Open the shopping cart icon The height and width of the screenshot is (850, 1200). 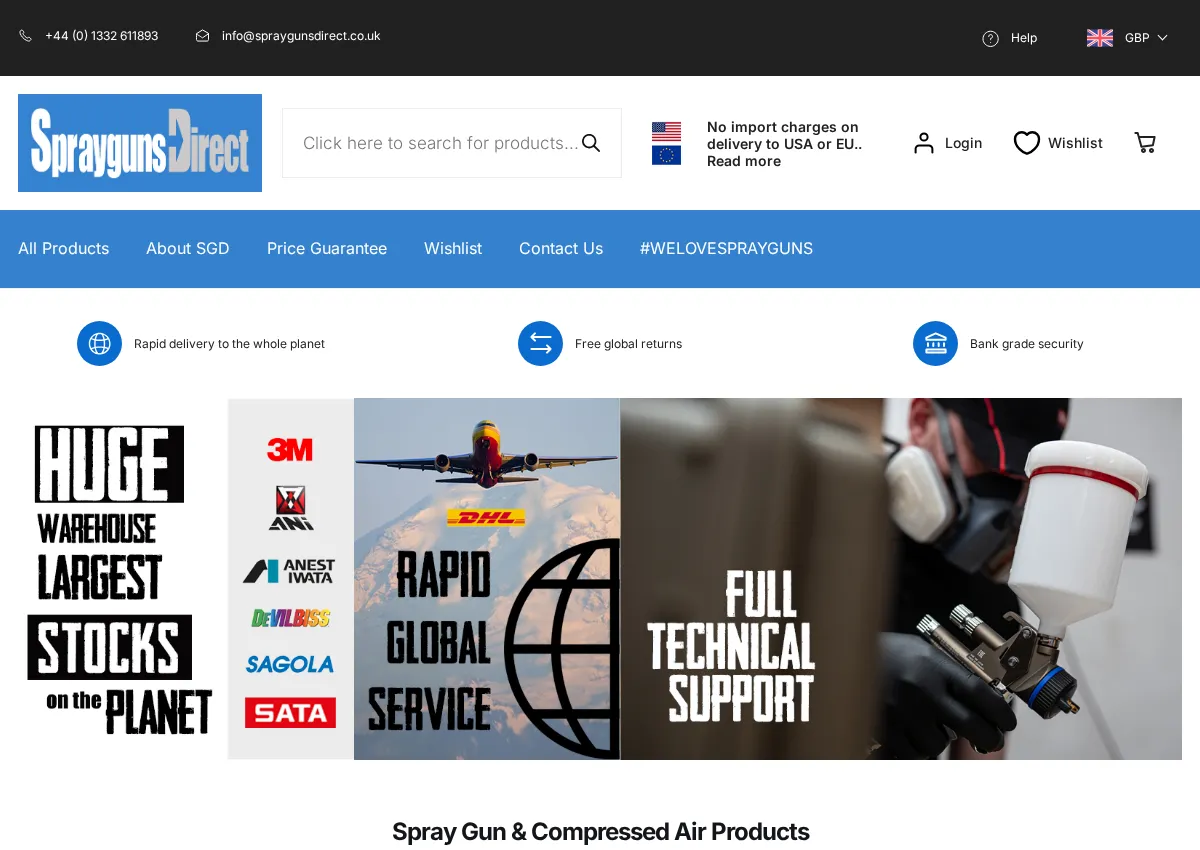click(x=1145, y=143)
